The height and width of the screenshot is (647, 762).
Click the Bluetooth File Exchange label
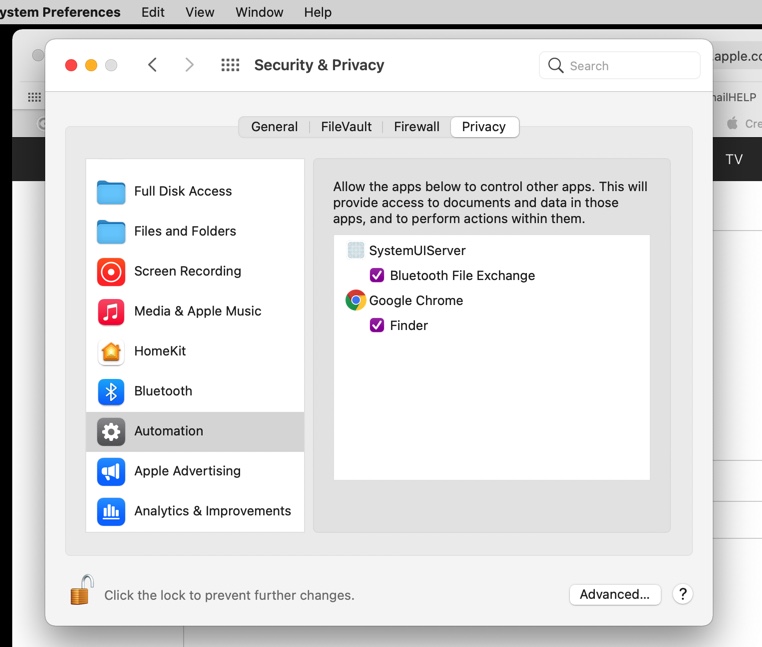pos(462,276)
